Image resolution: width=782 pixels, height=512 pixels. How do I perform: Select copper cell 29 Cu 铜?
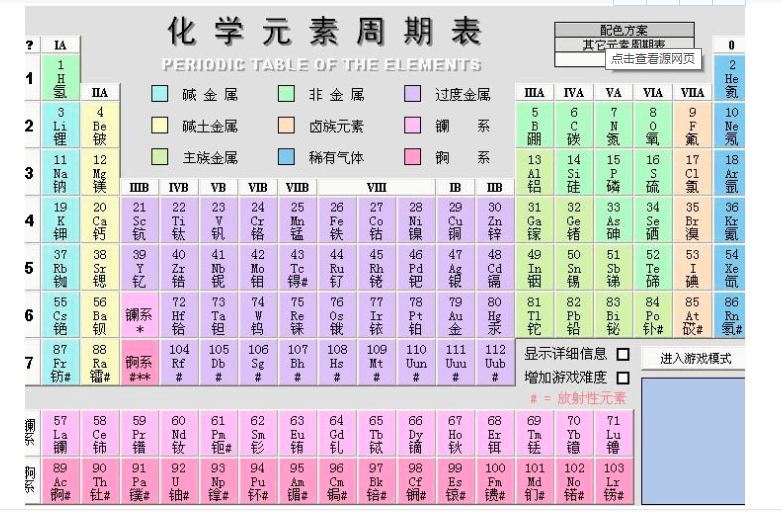coord(455,220)
